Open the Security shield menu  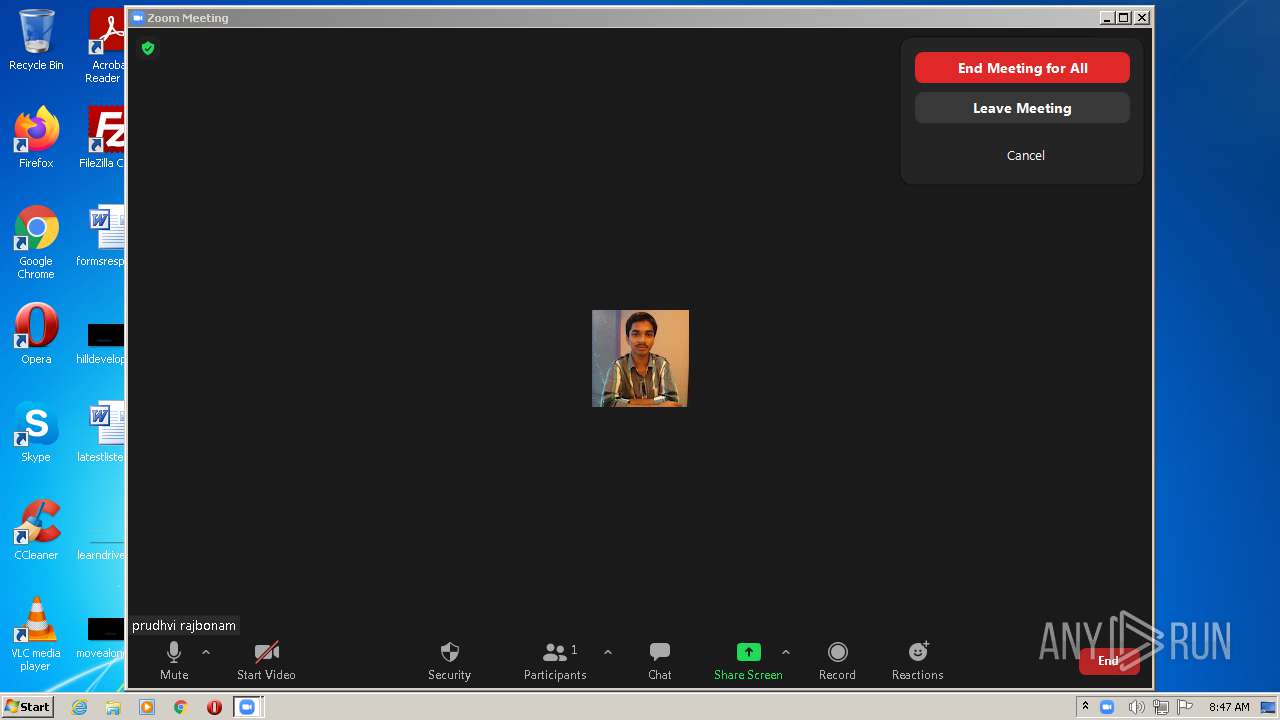[x=449, y=661]
